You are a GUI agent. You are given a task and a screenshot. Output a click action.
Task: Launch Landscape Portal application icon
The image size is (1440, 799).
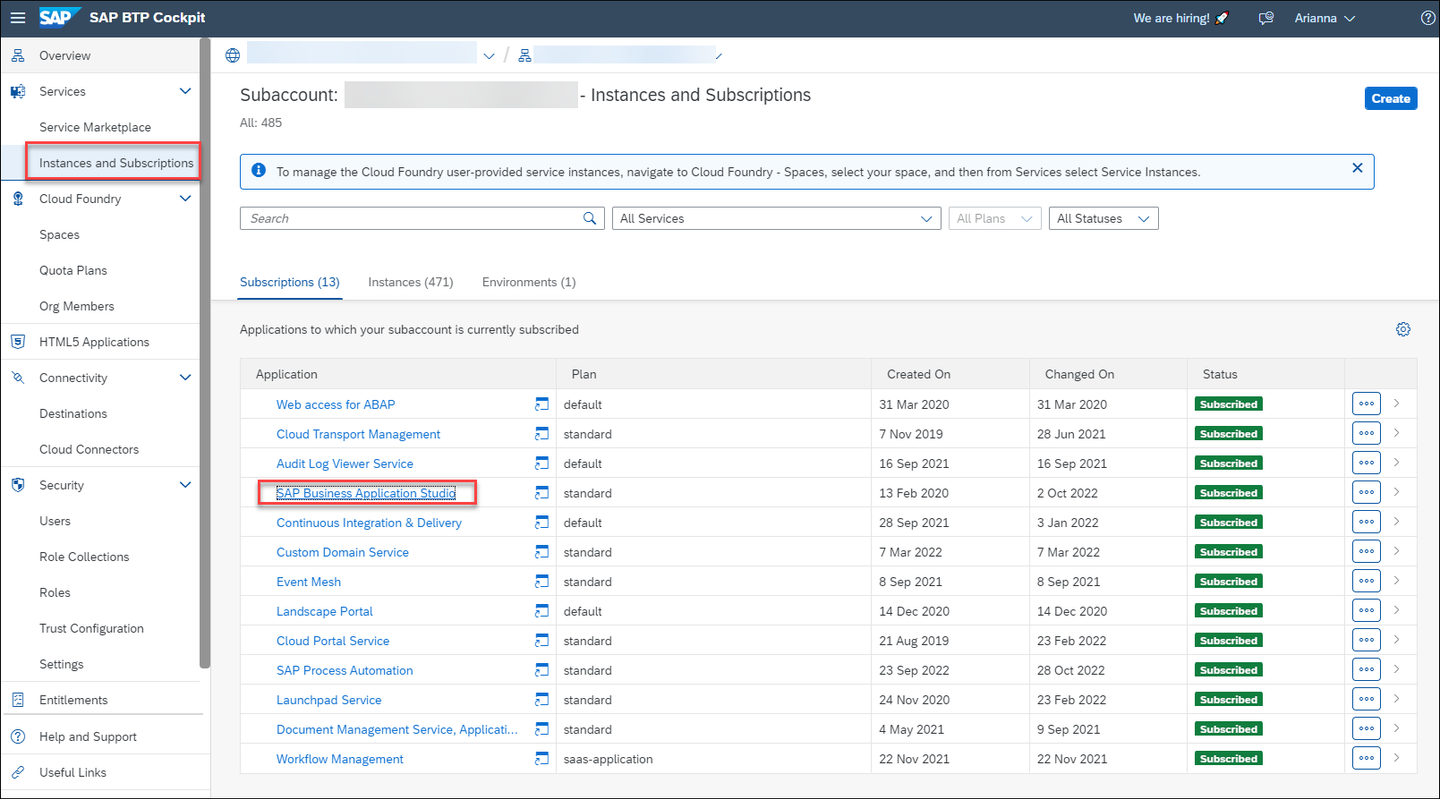[x=542, y=611]
